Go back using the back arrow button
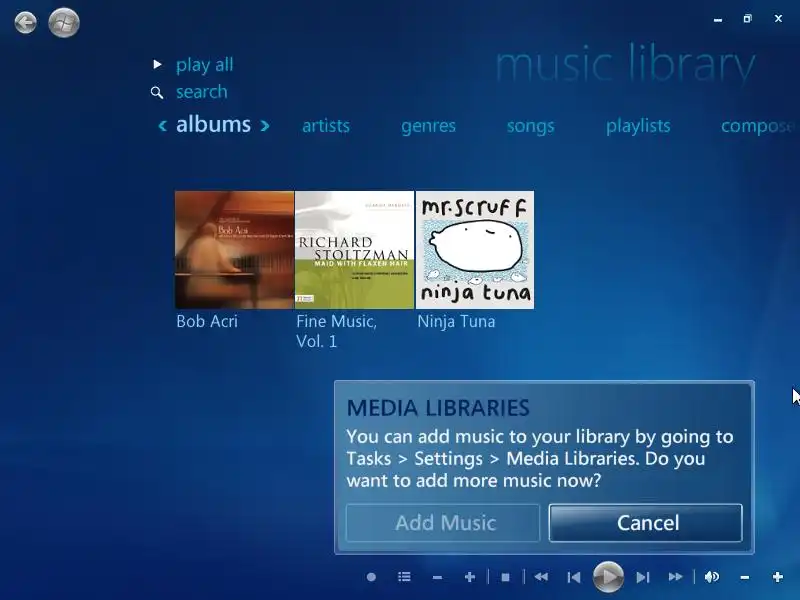This screenshot has width=800, height=600. pyautogui.click(x=26, y=23)
